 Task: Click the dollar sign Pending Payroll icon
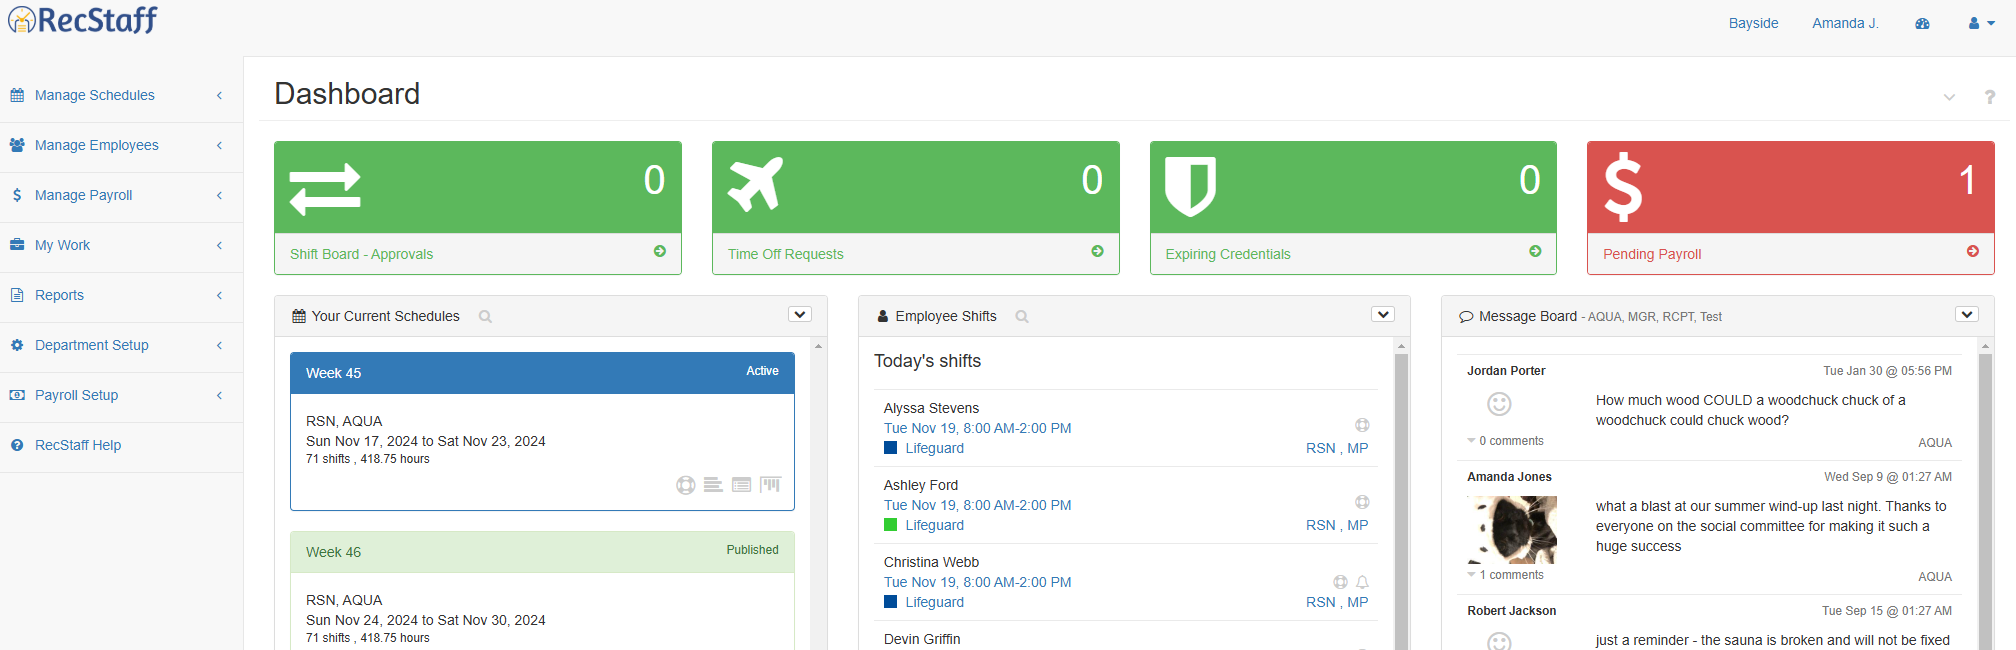[x=1623, y=187]
